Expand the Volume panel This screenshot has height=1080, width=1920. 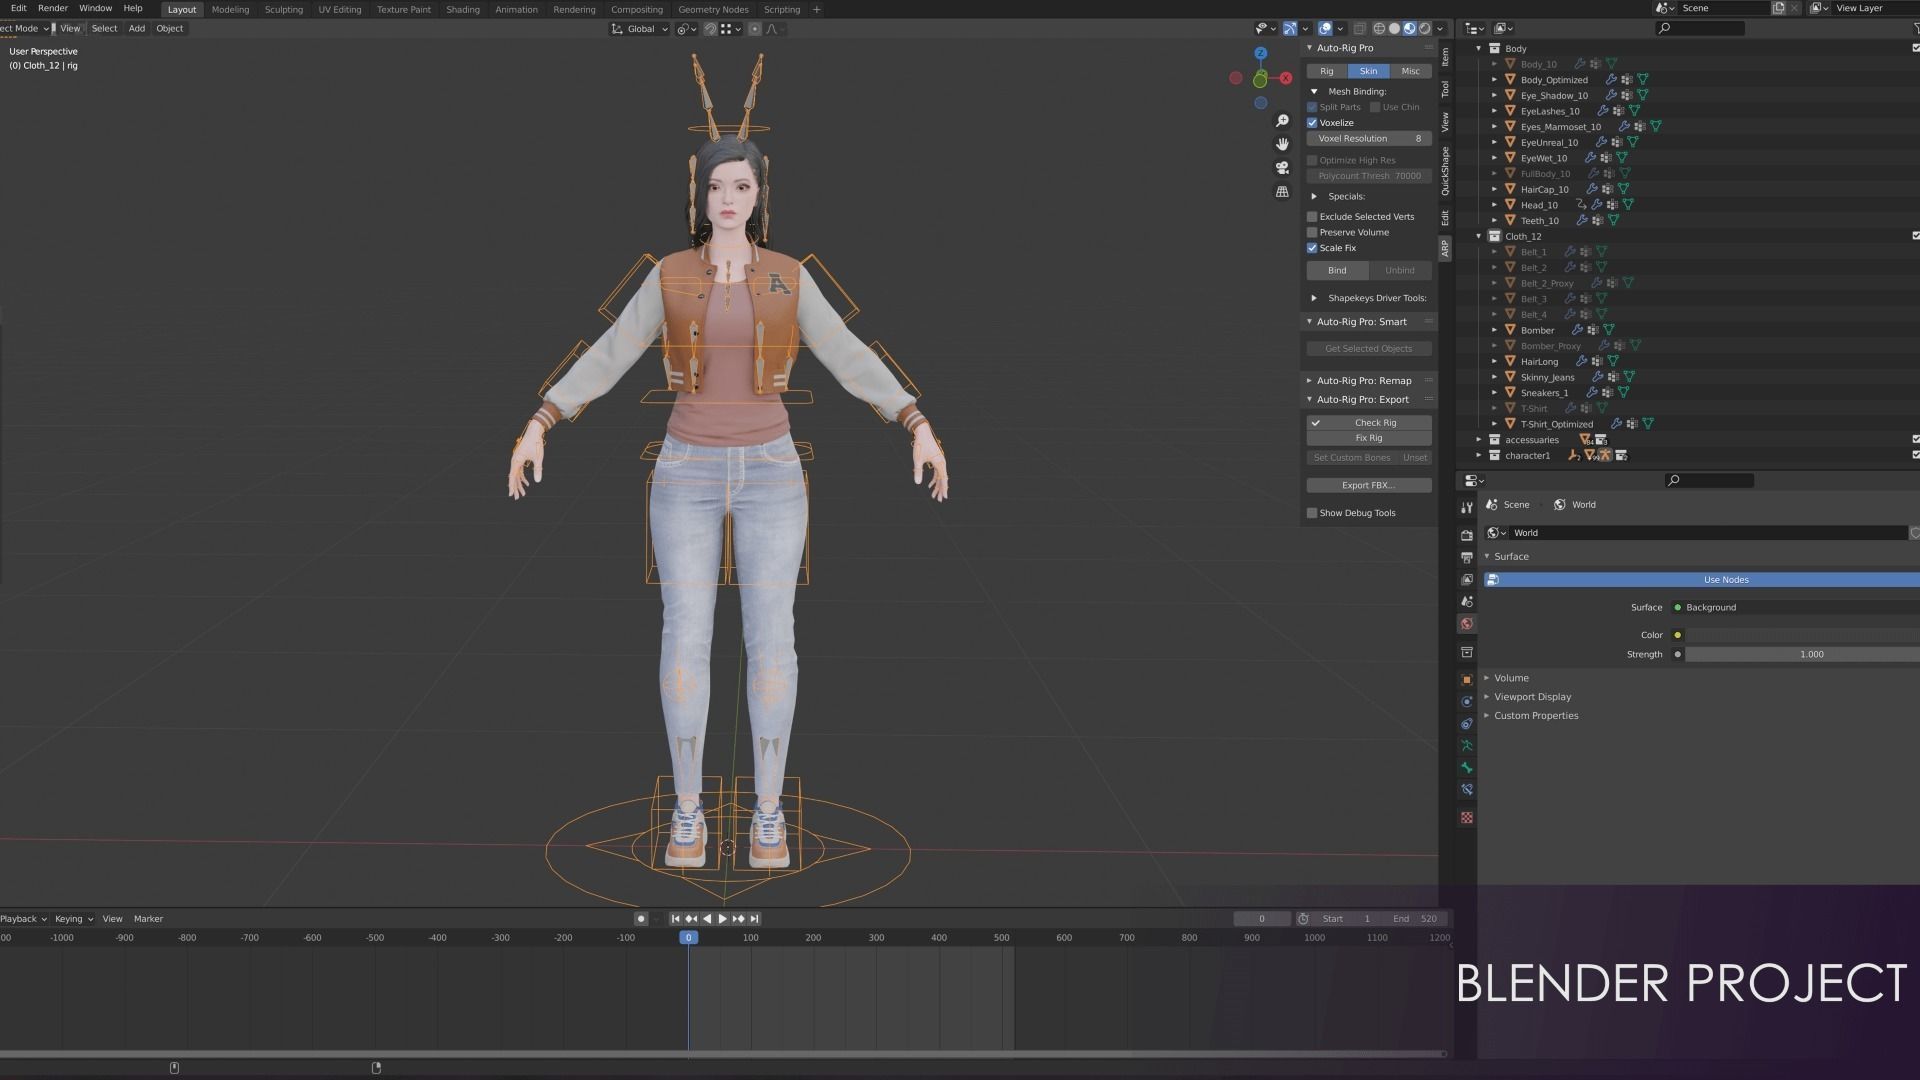(1511, 678)
